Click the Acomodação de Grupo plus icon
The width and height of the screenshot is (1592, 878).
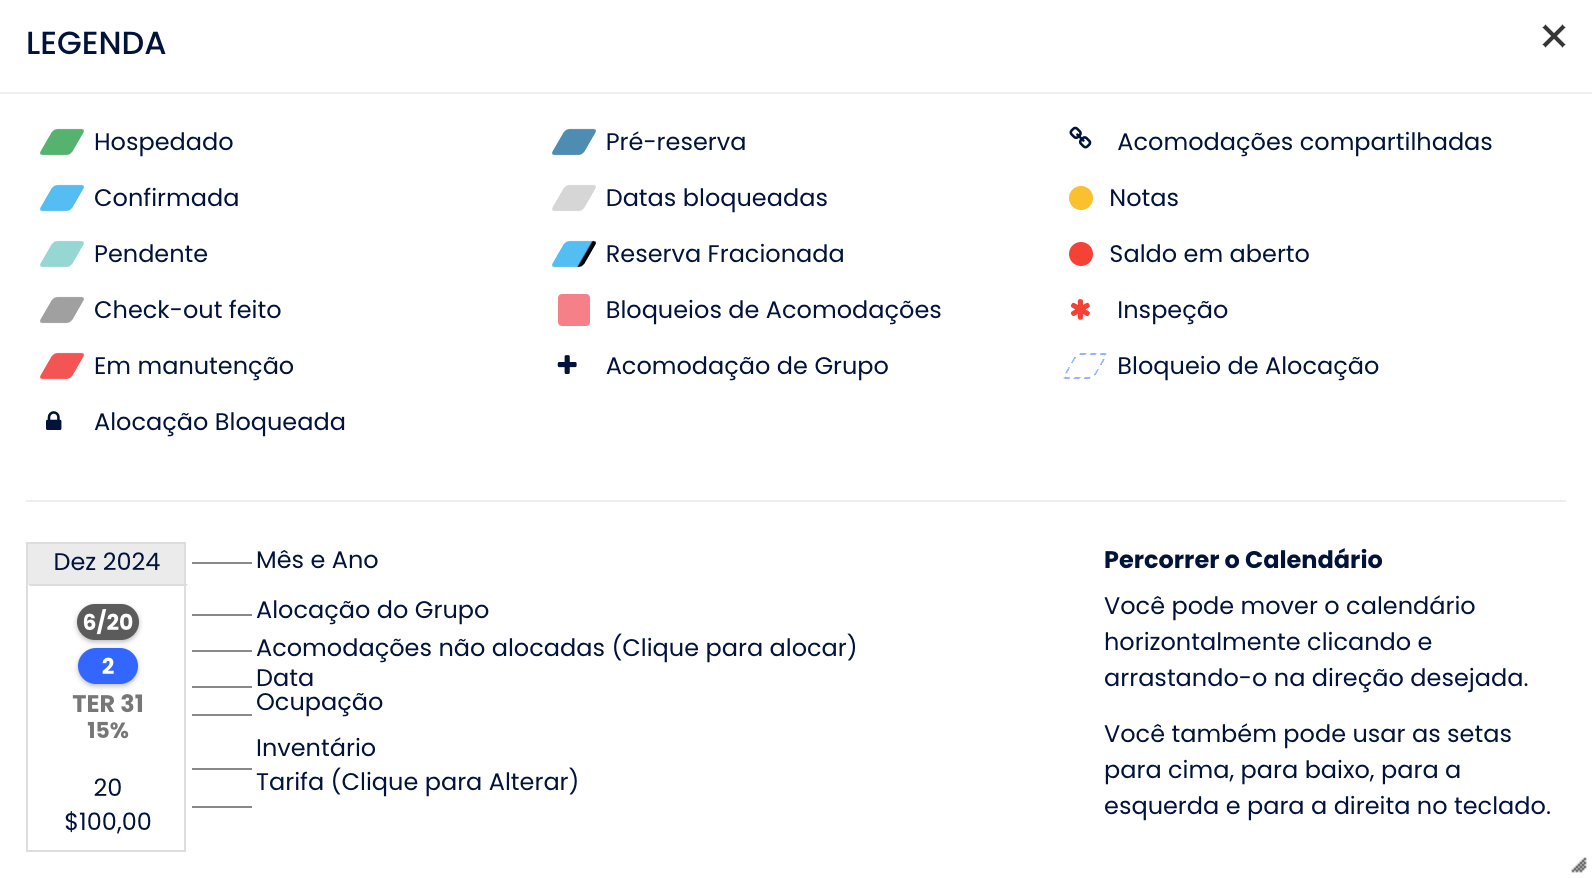pos(567,365)
